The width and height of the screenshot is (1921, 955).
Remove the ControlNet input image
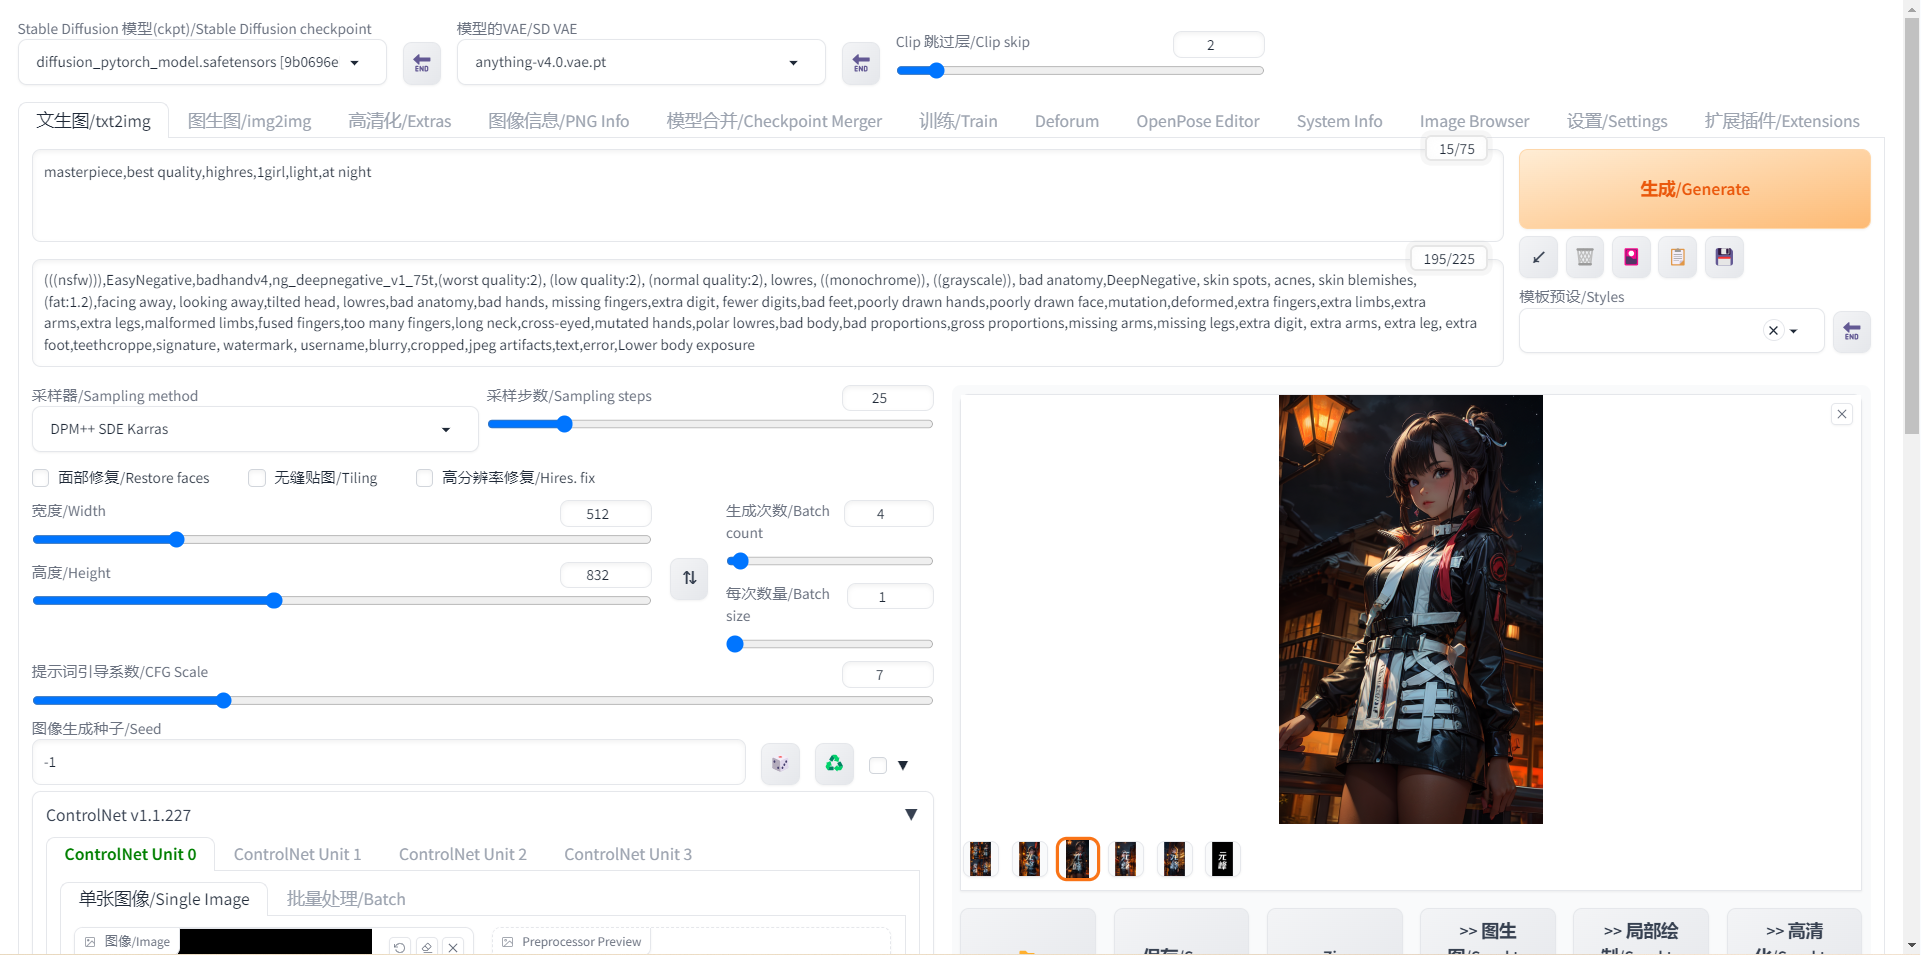coord(453,946)
